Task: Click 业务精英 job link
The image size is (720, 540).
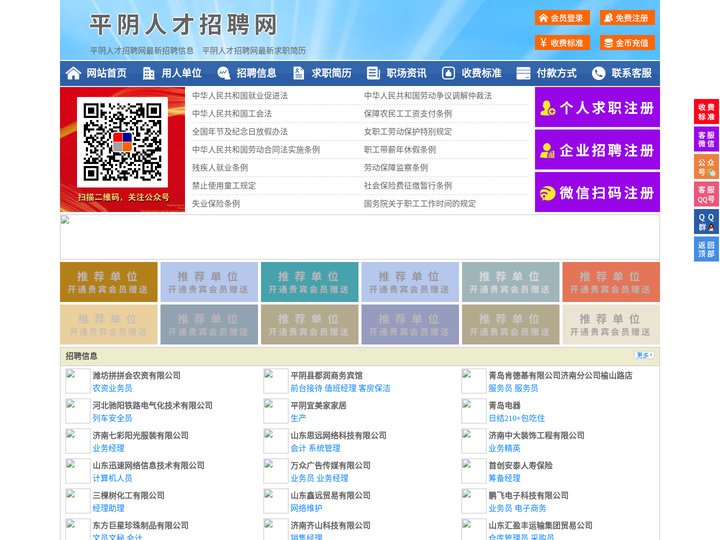Action: (x=504, y=448)
